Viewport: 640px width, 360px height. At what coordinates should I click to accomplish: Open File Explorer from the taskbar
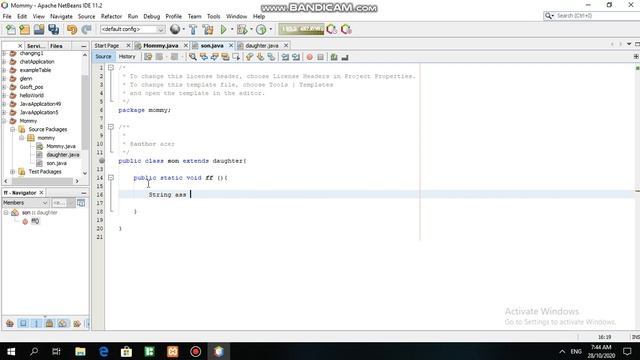(x=80, y=351)
